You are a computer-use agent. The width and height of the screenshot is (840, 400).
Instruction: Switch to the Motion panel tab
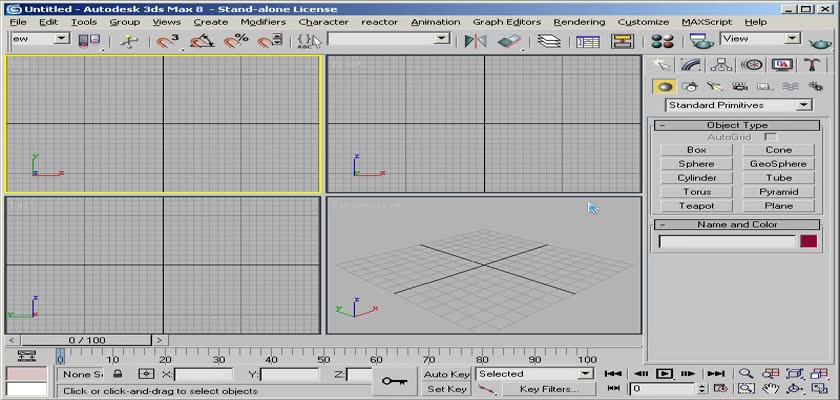(752, 65)
